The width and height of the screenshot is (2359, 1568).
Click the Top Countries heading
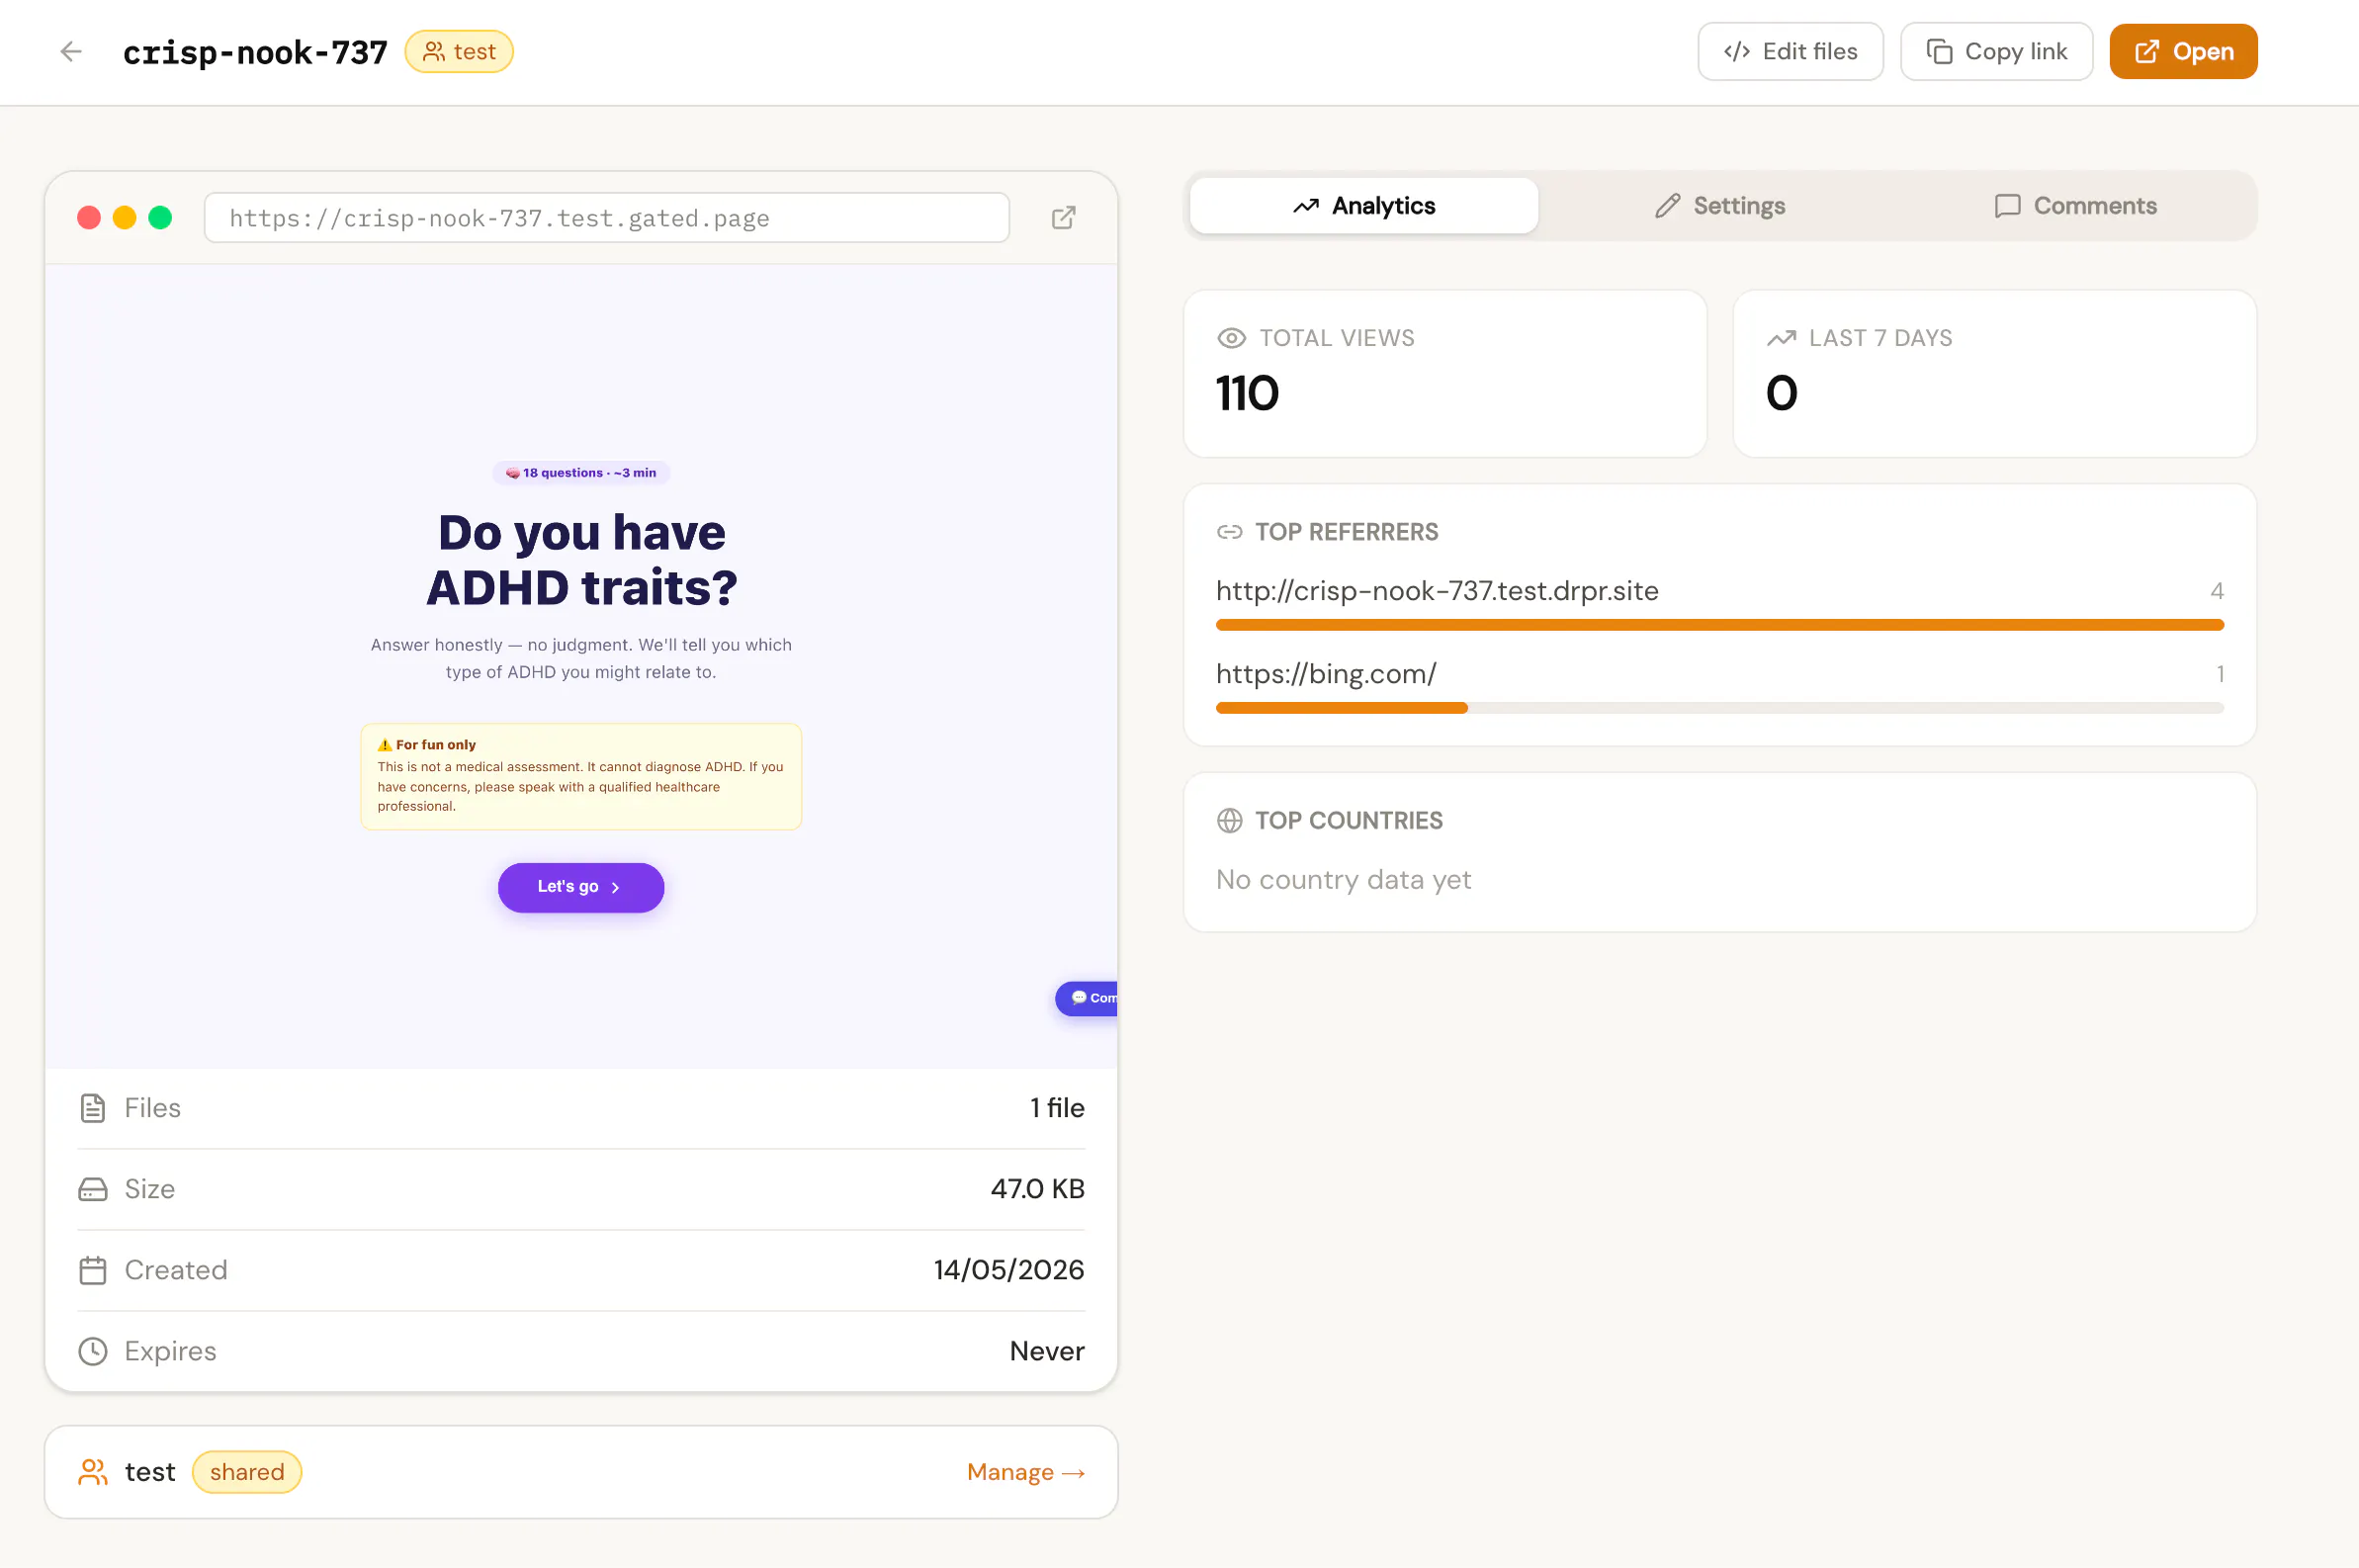pos(1349,821)
